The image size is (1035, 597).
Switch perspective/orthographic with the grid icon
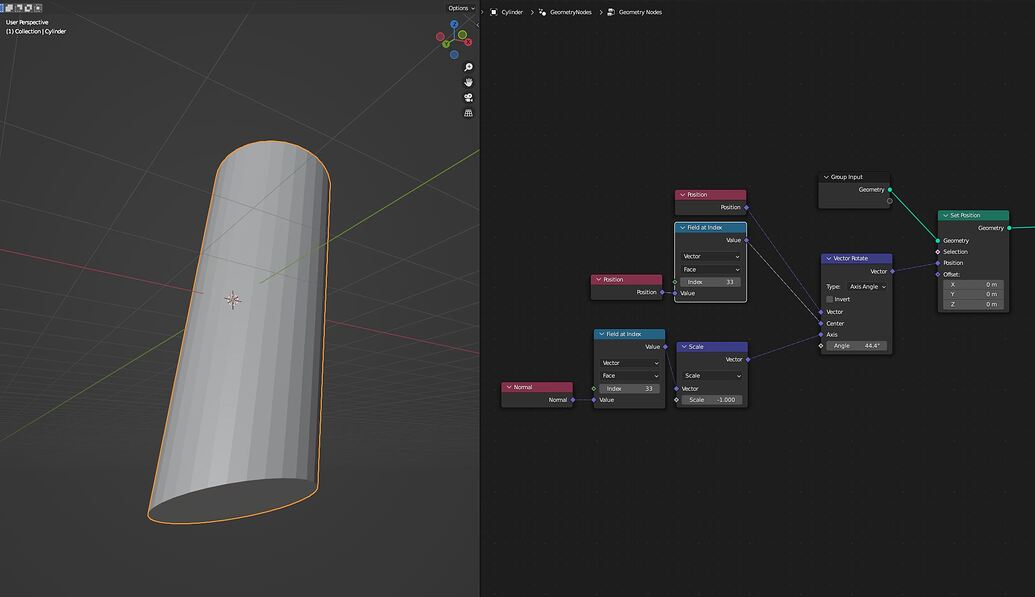[469, 113]
